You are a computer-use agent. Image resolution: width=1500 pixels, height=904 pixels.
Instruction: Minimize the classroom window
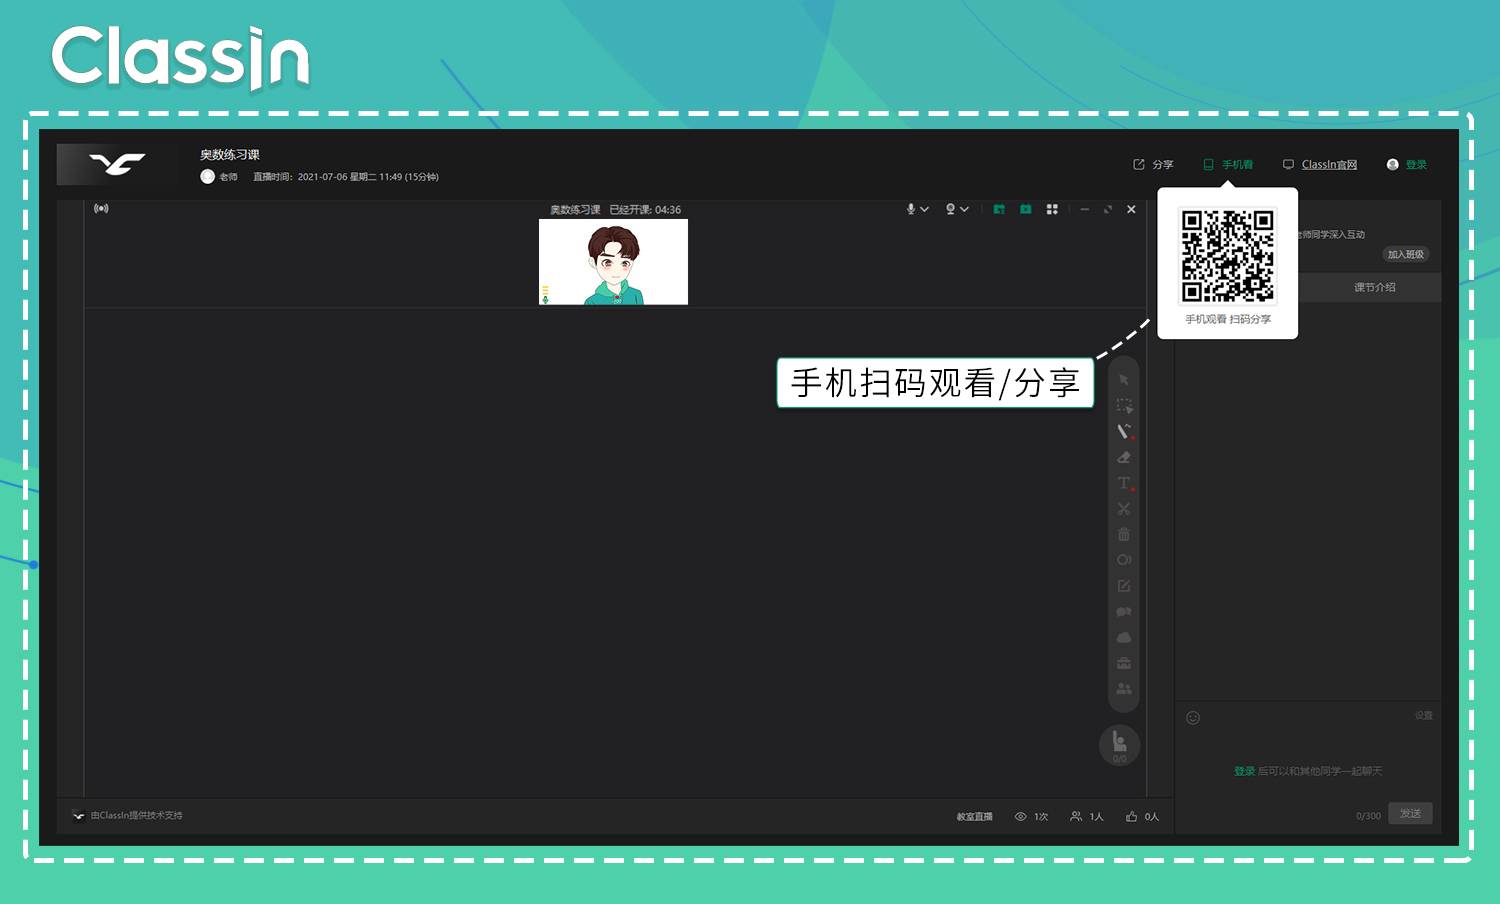1084,209
